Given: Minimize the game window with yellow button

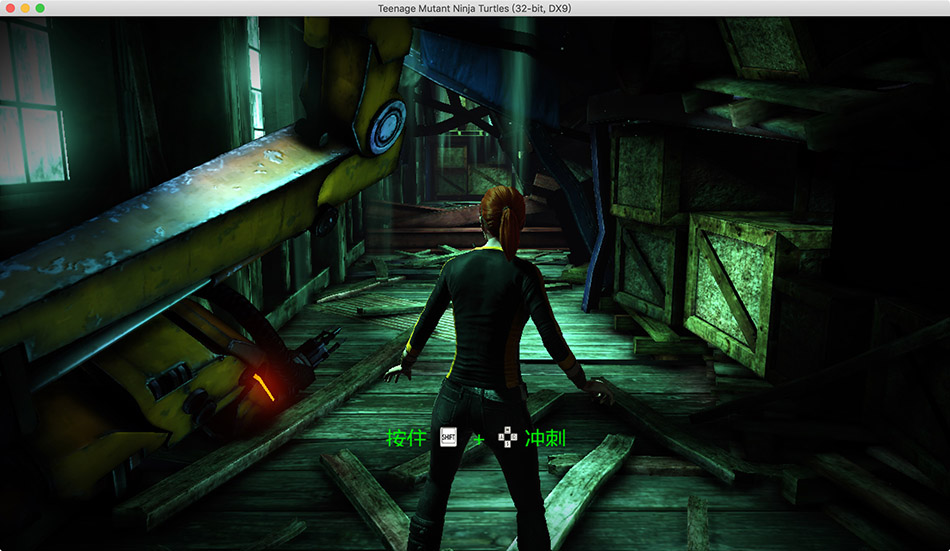Looking at the screenshot, I should 25,8.
